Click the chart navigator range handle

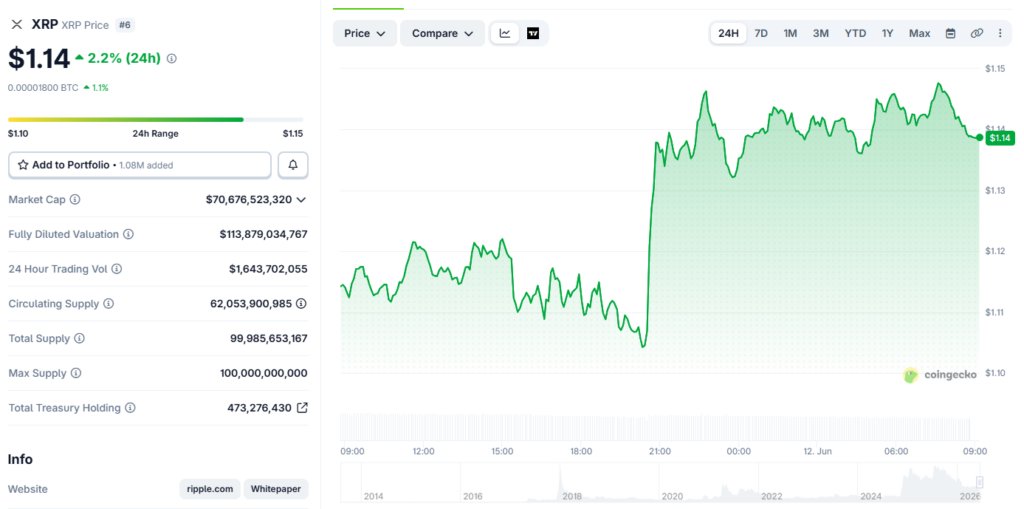[979, 482]
